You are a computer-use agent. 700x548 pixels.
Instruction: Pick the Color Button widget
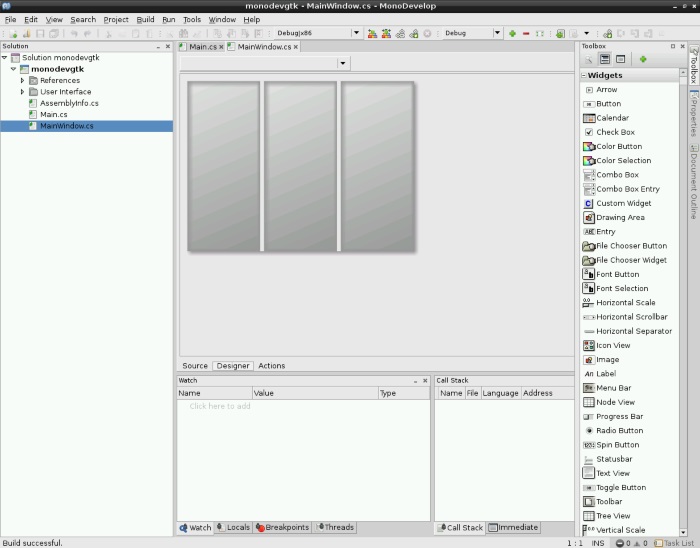click(619, 146)
